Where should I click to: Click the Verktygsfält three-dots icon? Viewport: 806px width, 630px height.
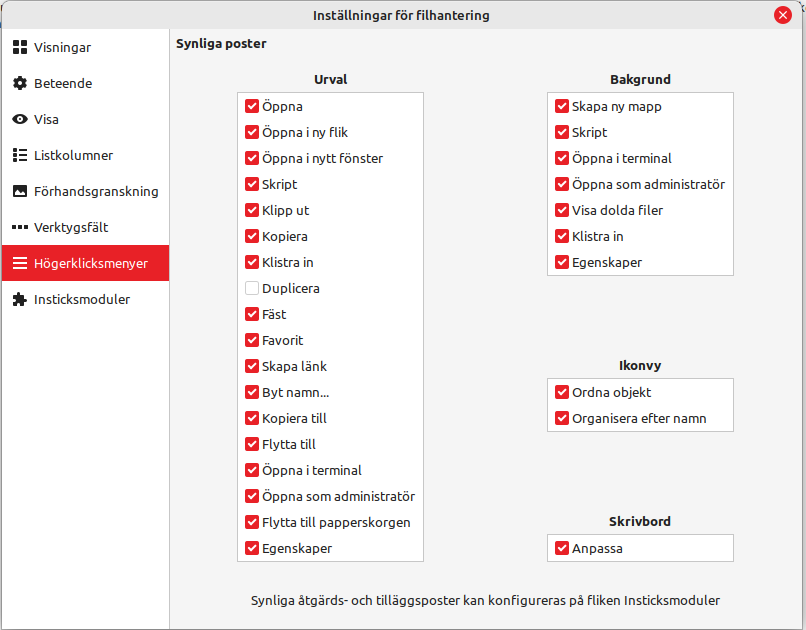(20, 227)
